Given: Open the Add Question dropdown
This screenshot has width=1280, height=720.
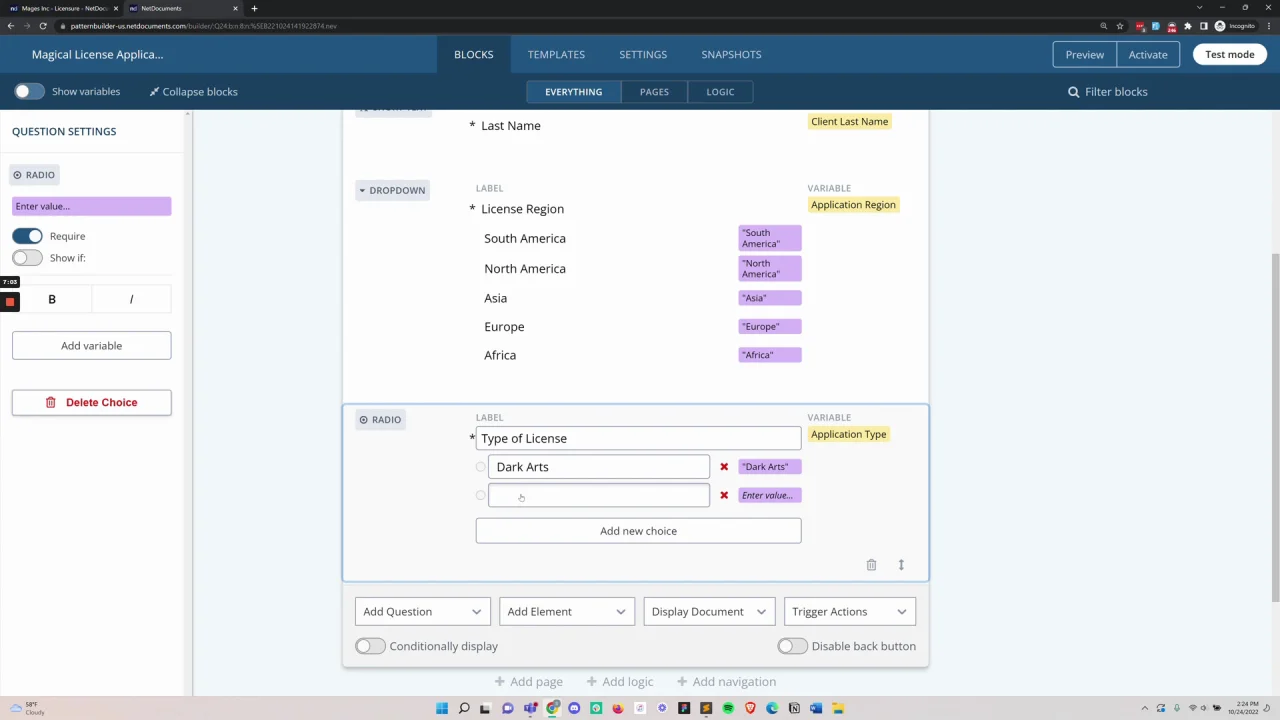Looking at the screenshot, I should pyautogui.click(x=422, y=612).
